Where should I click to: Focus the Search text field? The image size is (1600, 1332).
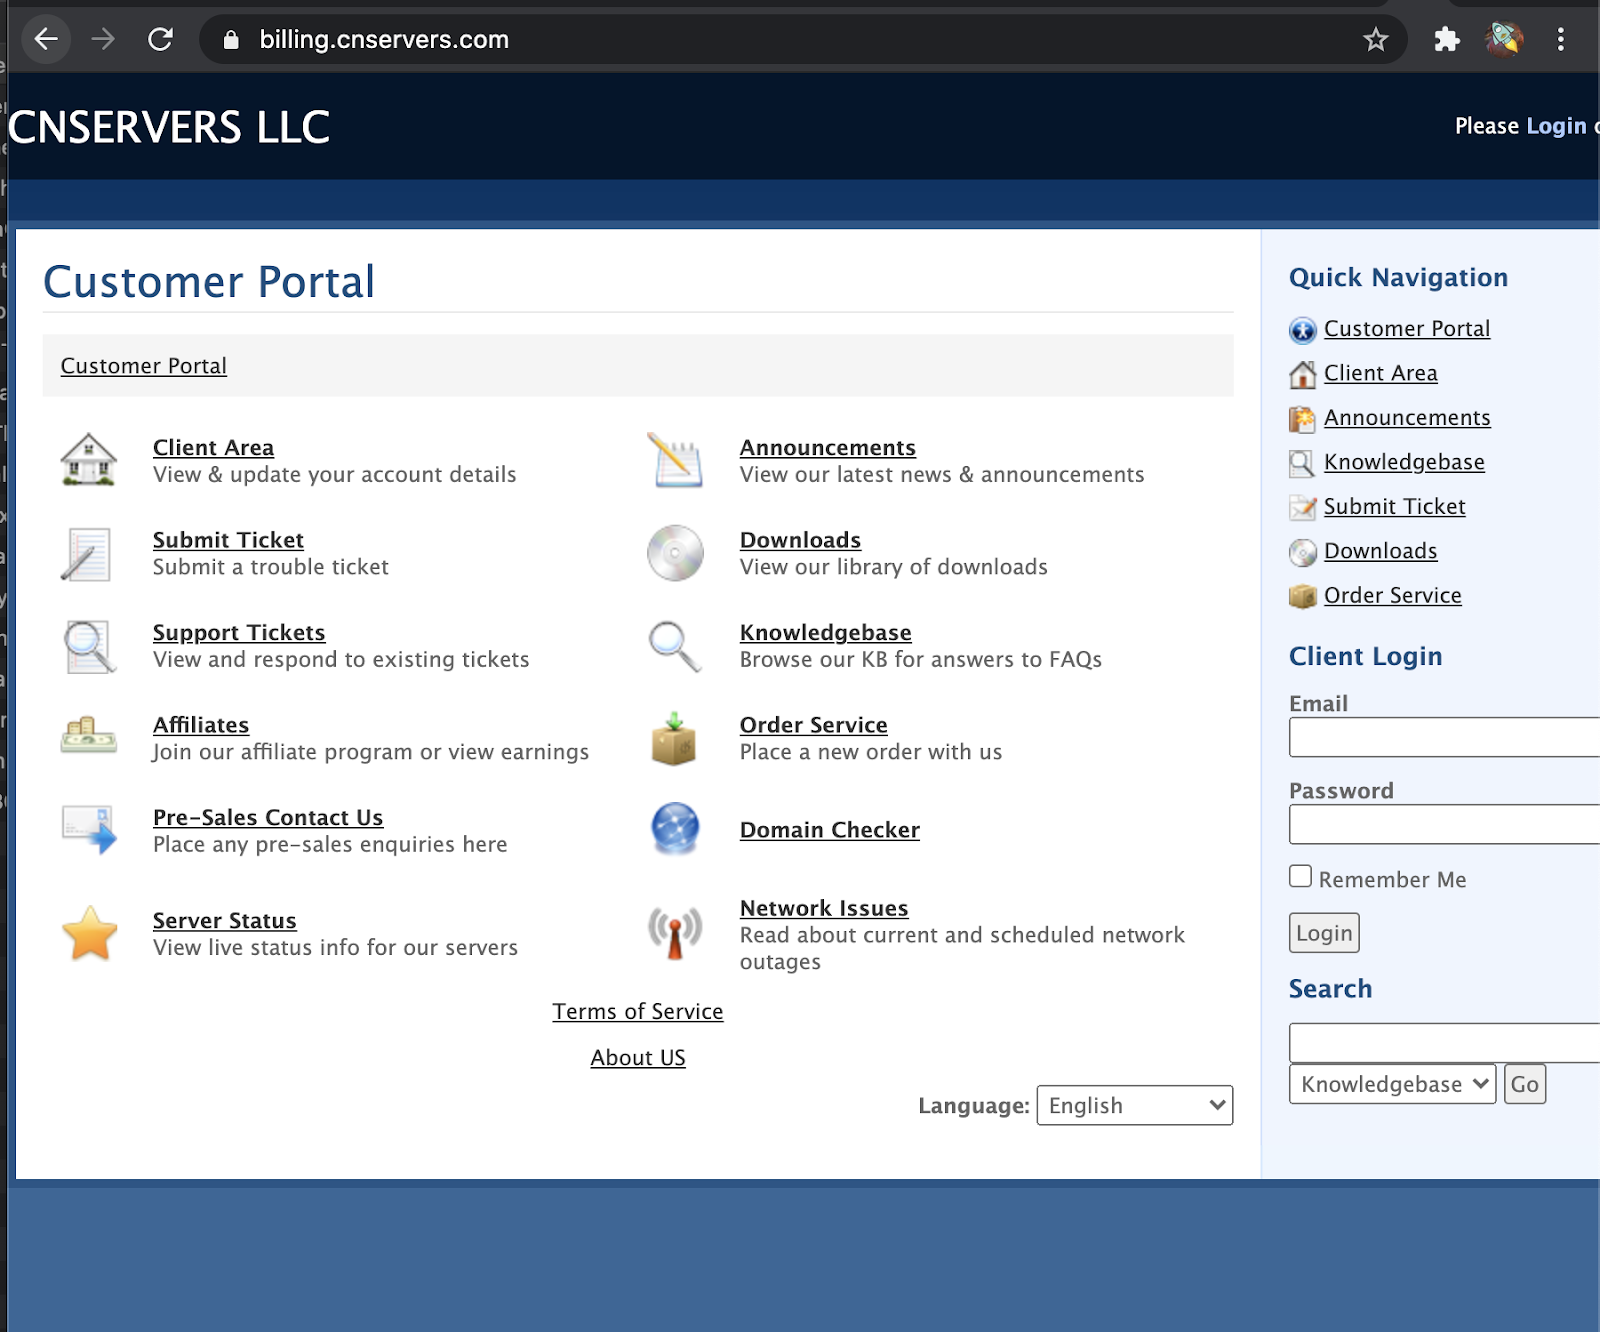[x=1445, y=1043]
